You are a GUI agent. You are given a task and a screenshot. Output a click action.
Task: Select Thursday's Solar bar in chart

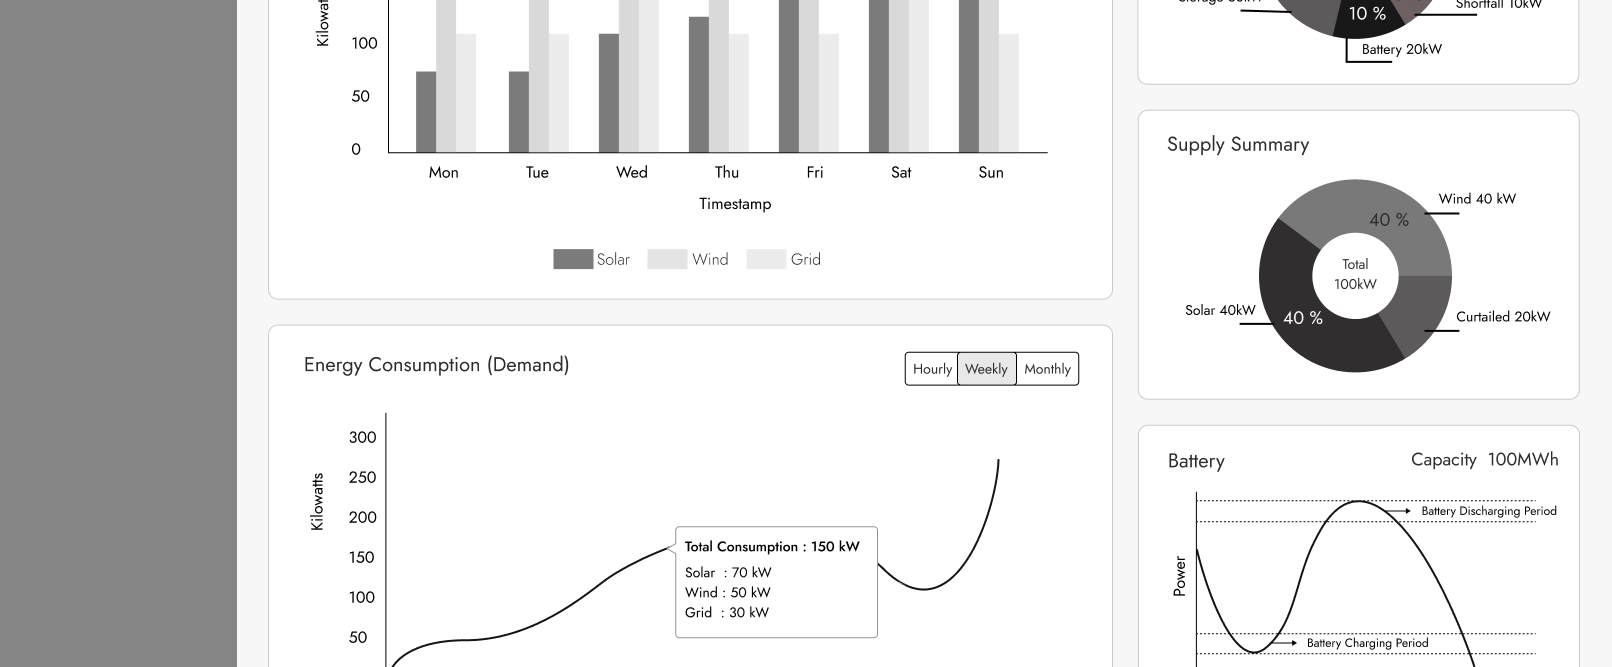pyautogui.click(x=699, y=84)
